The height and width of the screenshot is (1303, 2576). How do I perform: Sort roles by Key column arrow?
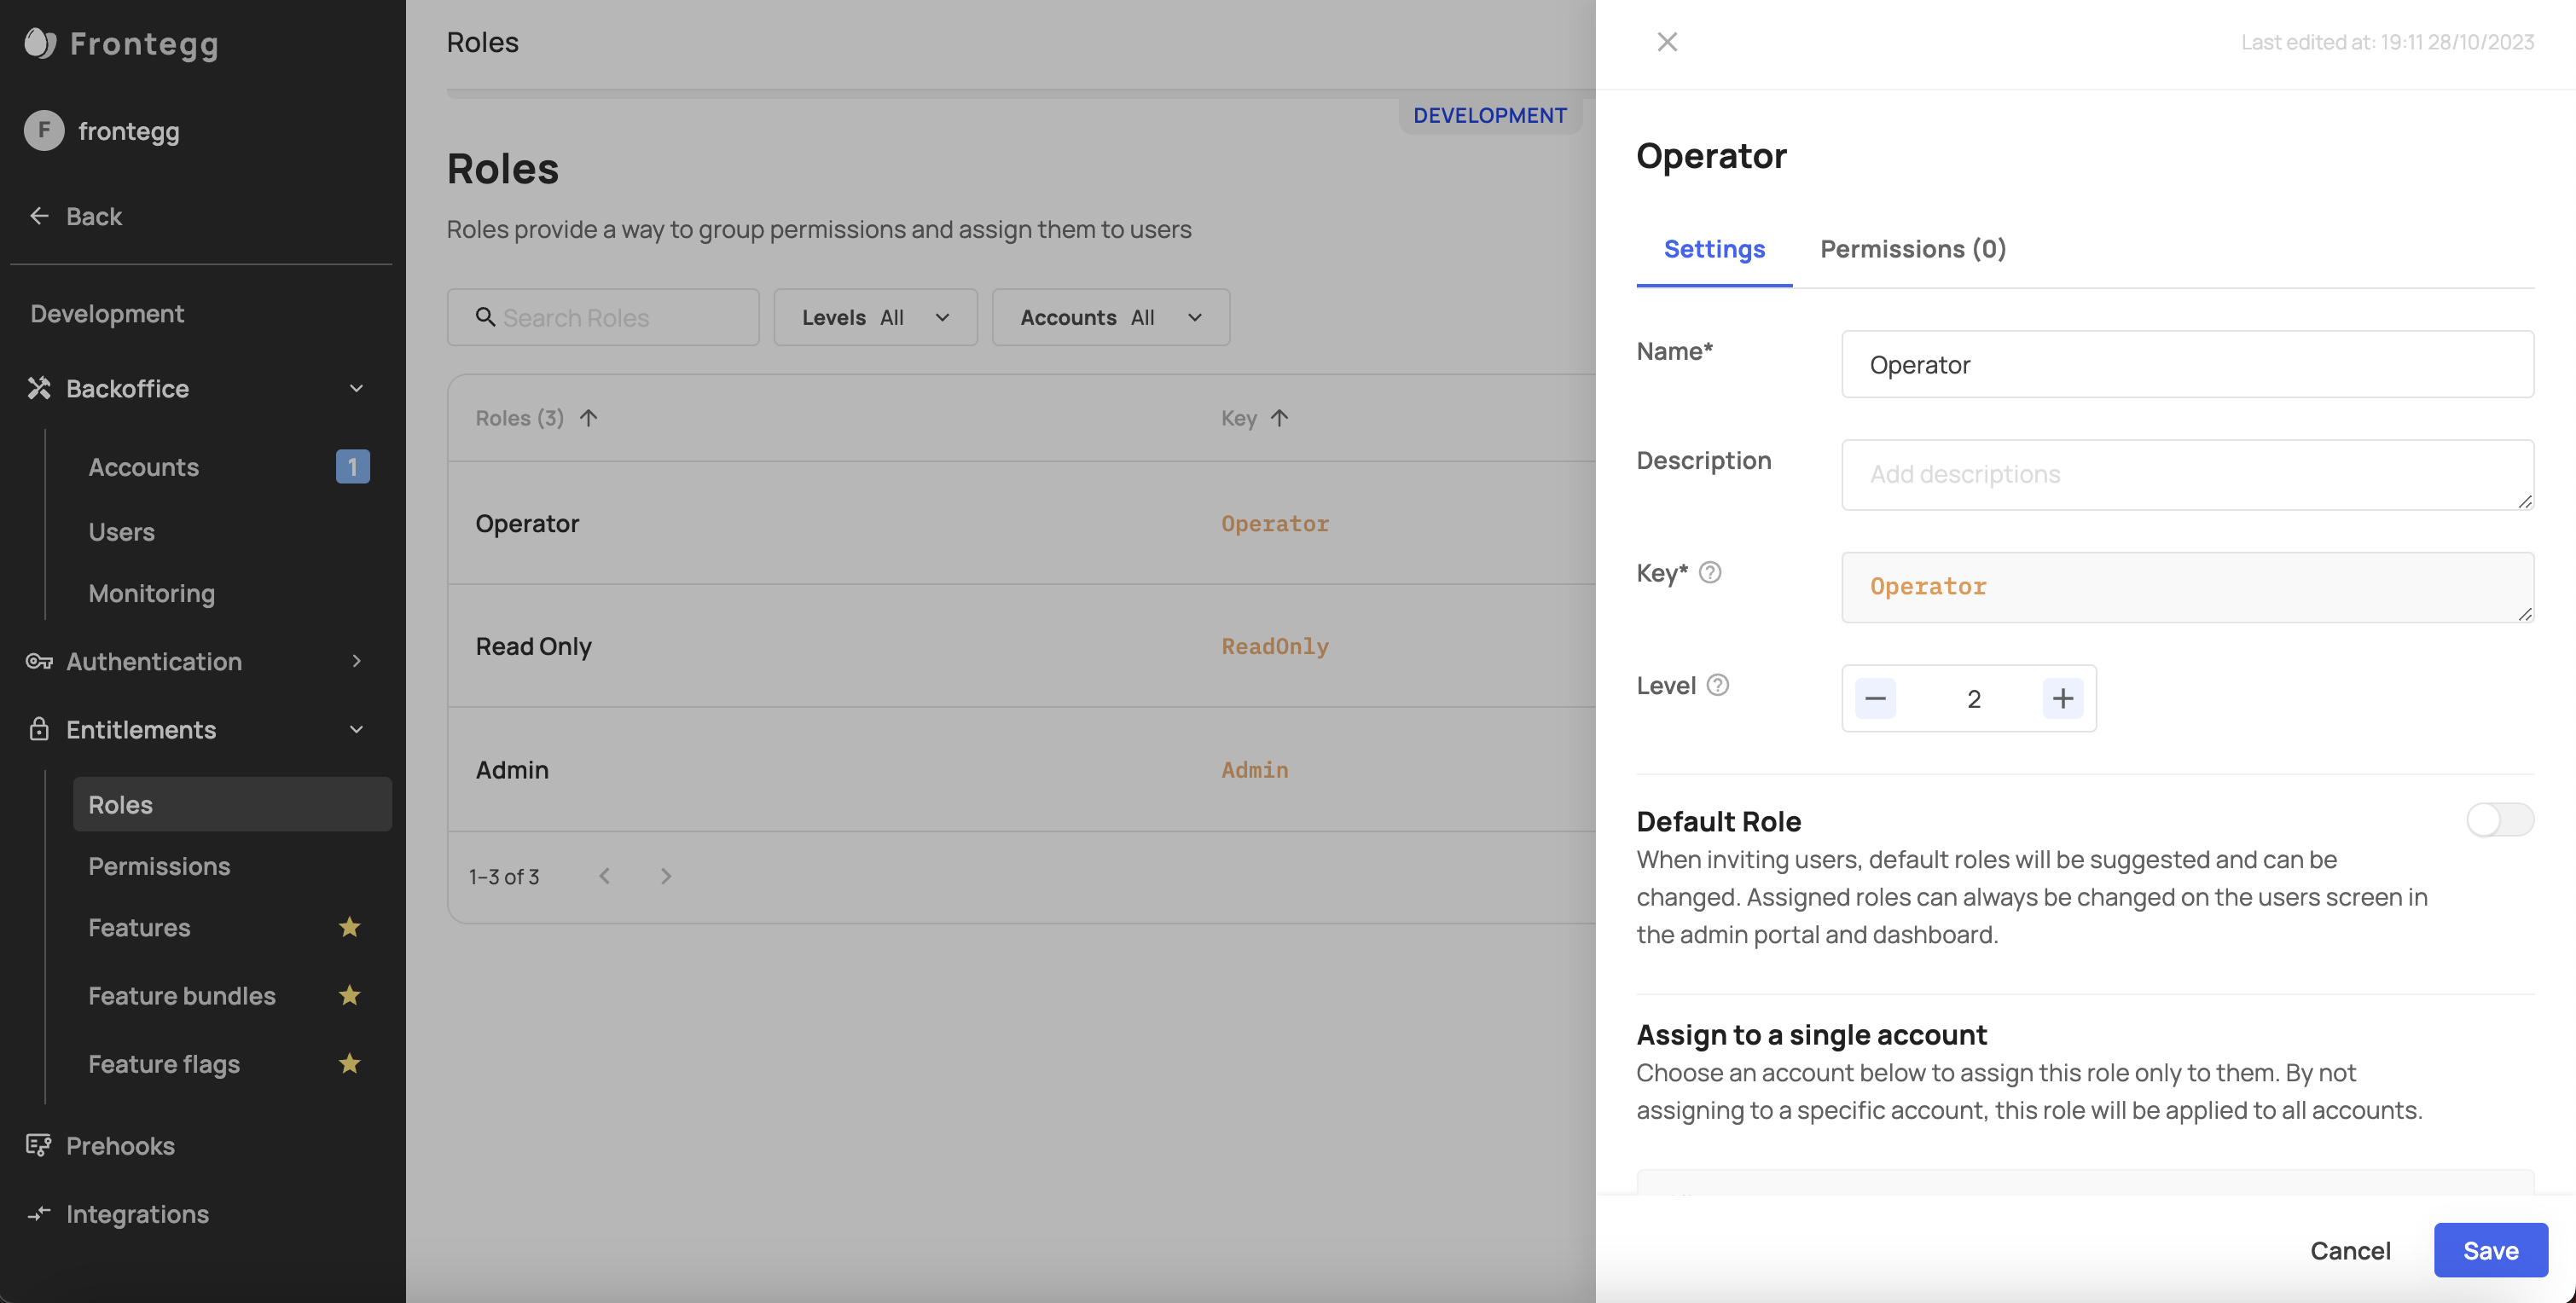click(x=1279, y=418)
